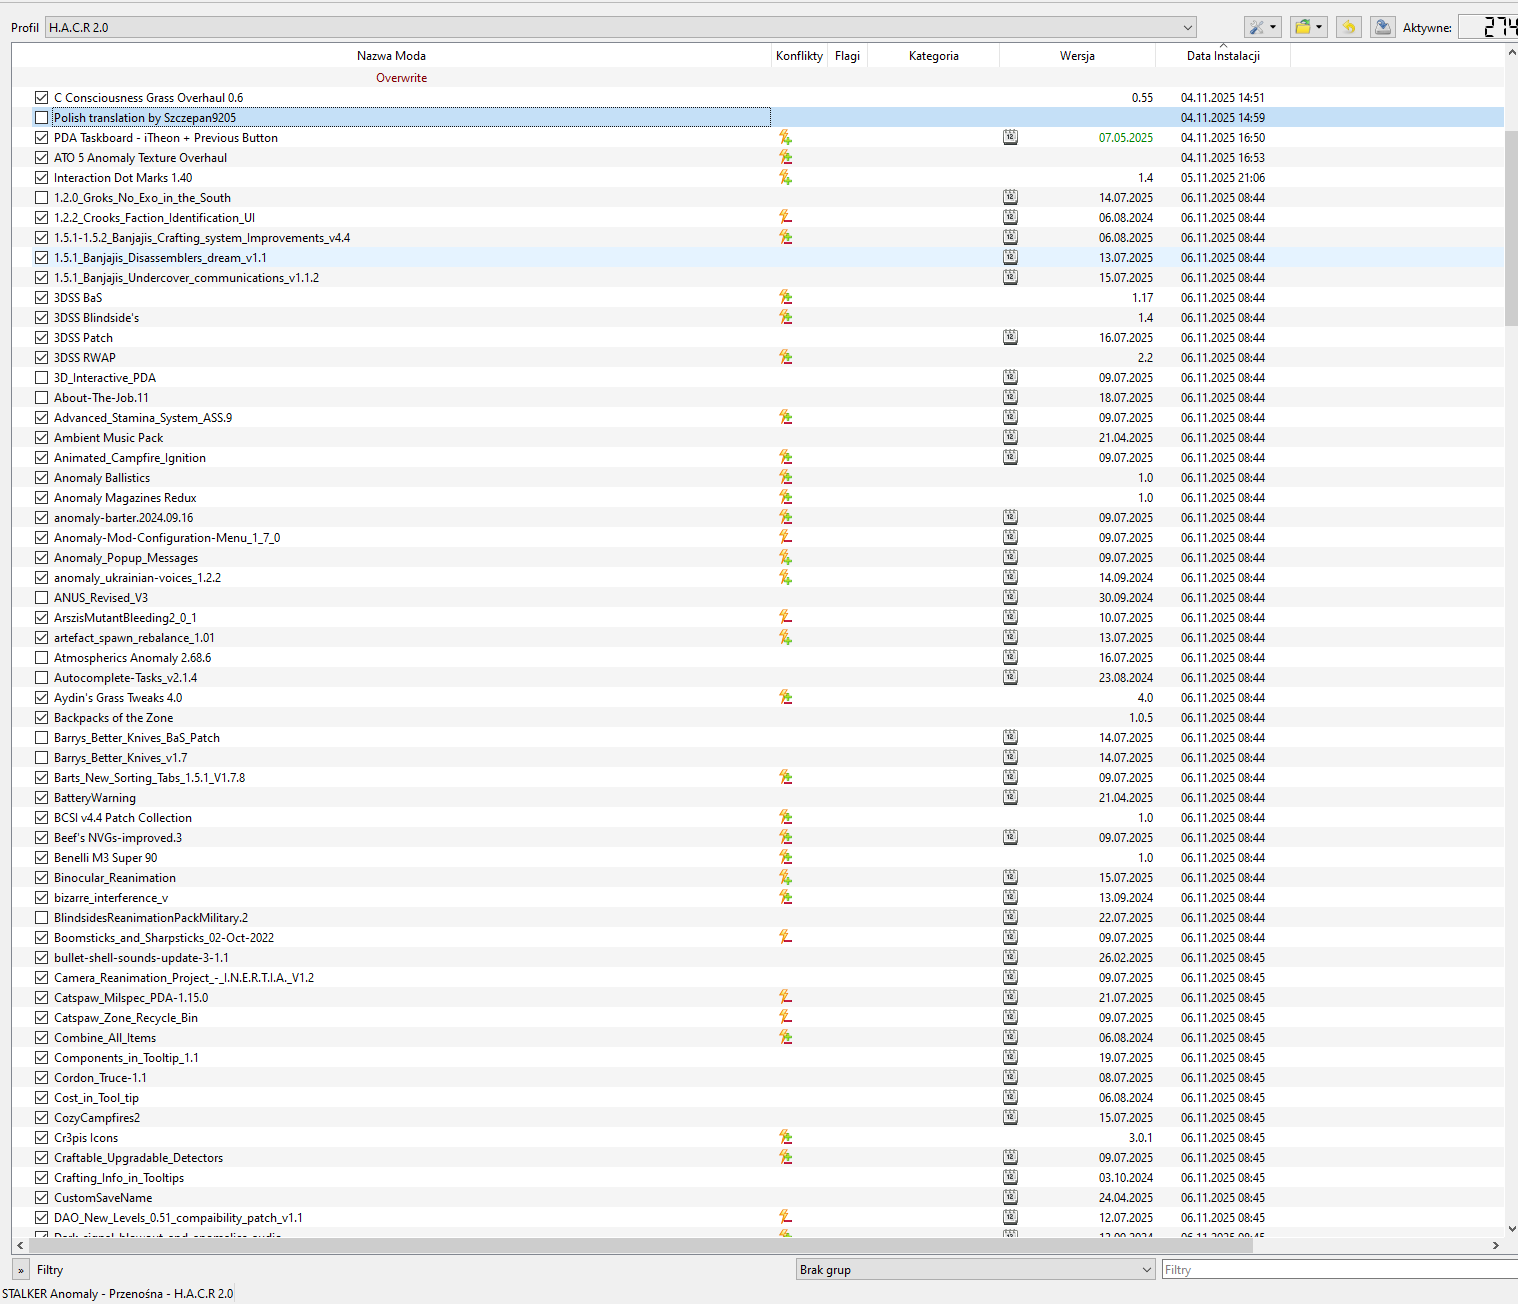
Task: Select the Backpacks of the Zone mod
Action: pyautogui.click(x=113, y=718)
